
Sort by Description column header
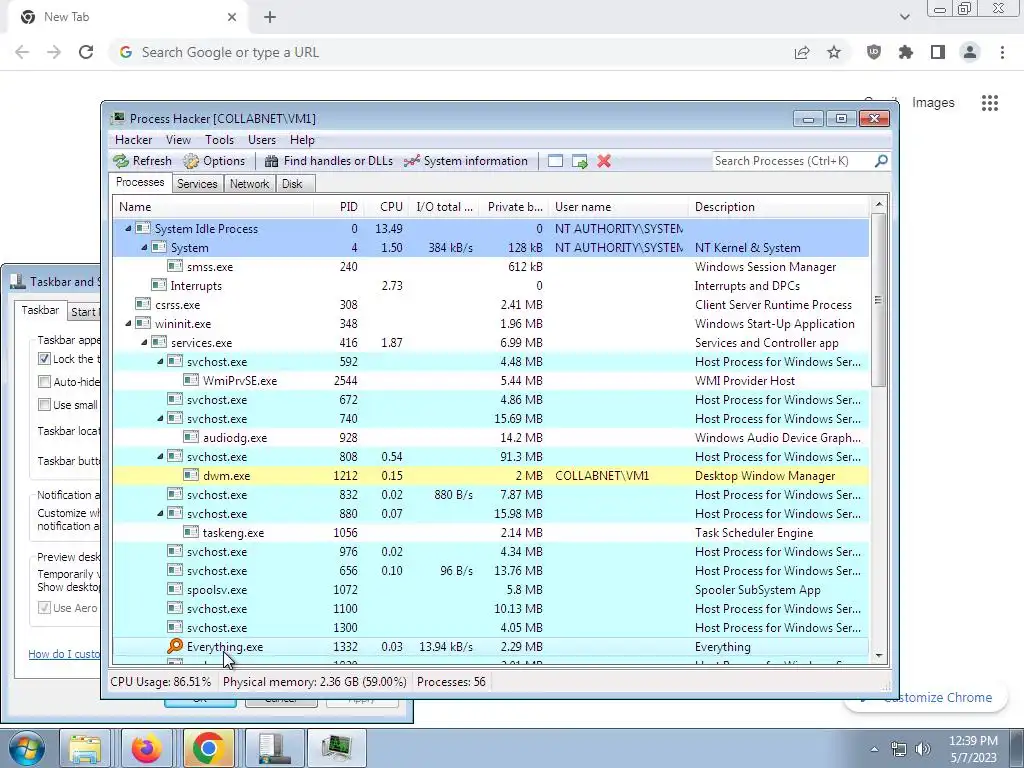click(778, 206)
